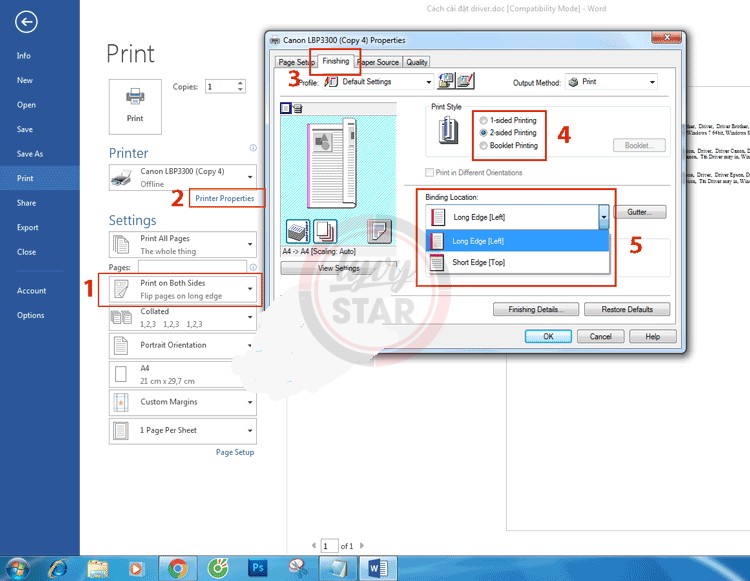Open Finishing Details

point(536,309)
